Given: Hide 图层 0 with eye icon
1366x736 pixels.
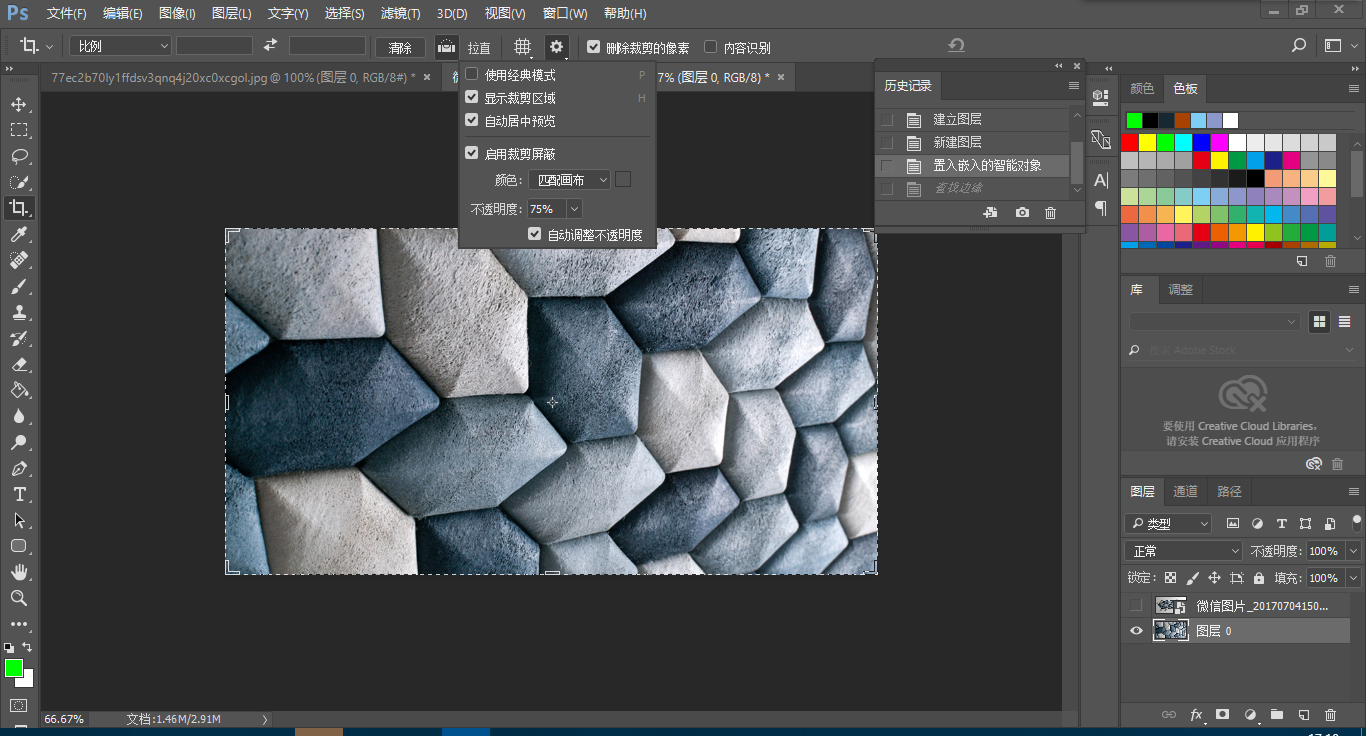Looking at the screenshot, I should 1136,631.
